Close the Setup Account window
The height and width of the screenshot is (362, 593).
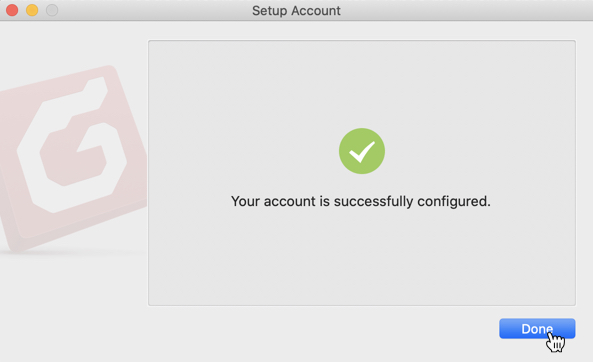pos(12,10)
